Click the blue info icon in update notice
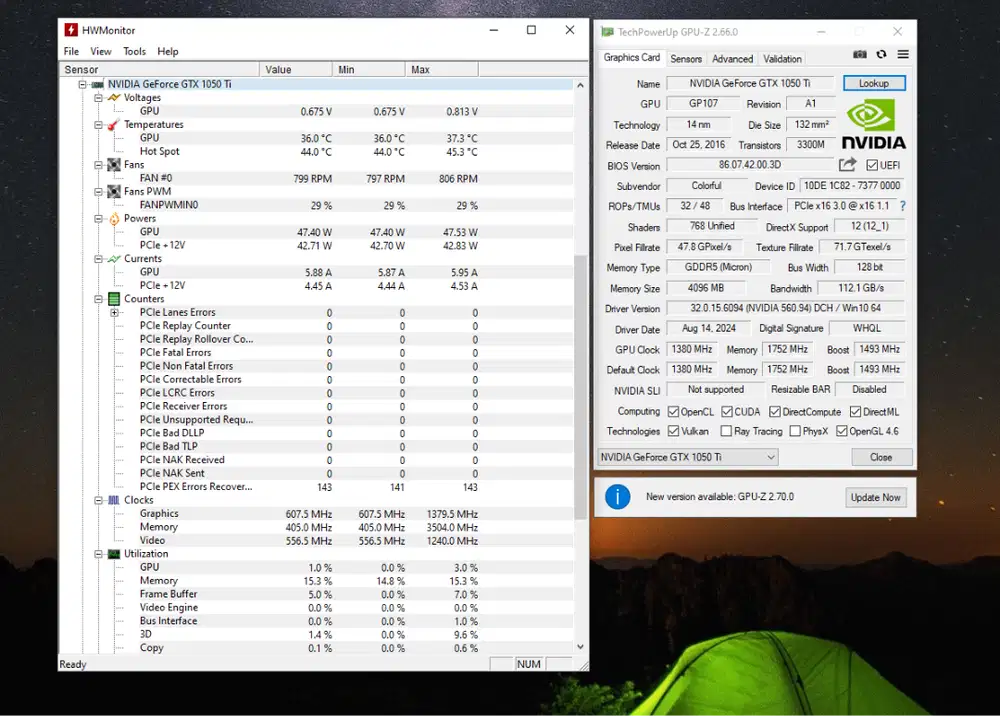Viewport: 1000px width, 716px height. tap(617, 497)
